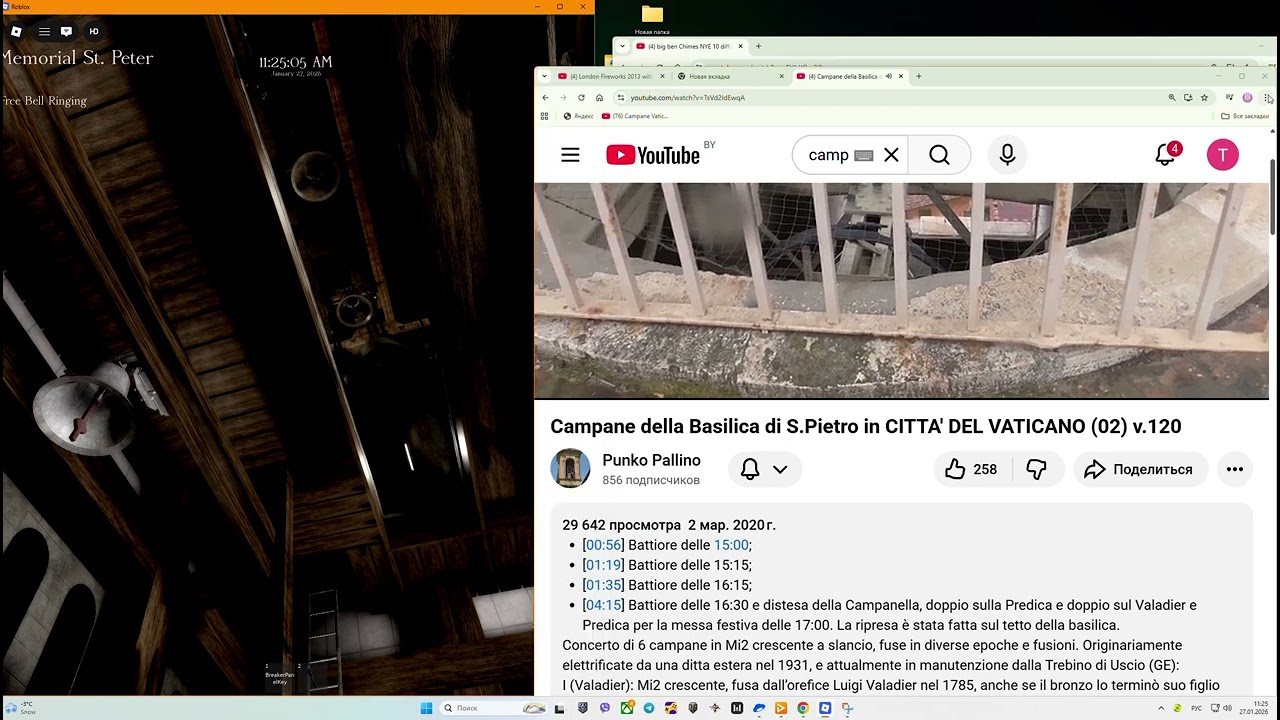The height and width of the screenshot is (720, 1280).
Task: Click the Поделиться share button
Action: point(1140,469)
